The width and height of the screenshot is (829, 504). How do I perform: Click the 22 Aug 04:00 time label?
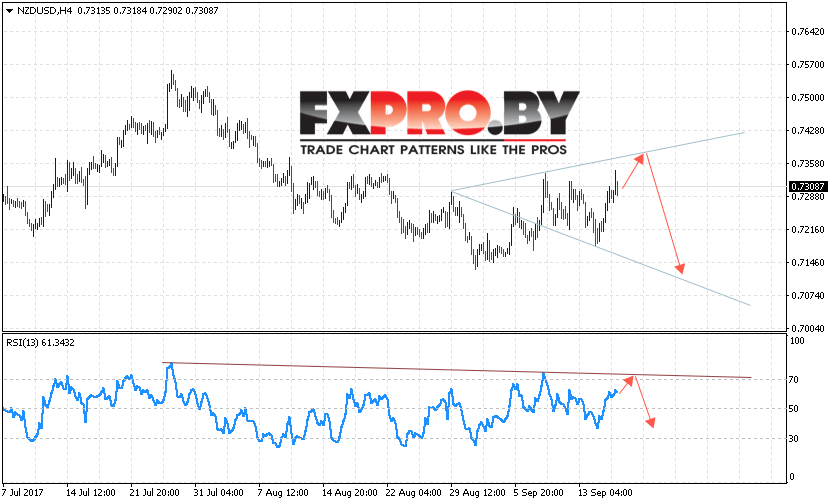413,493
